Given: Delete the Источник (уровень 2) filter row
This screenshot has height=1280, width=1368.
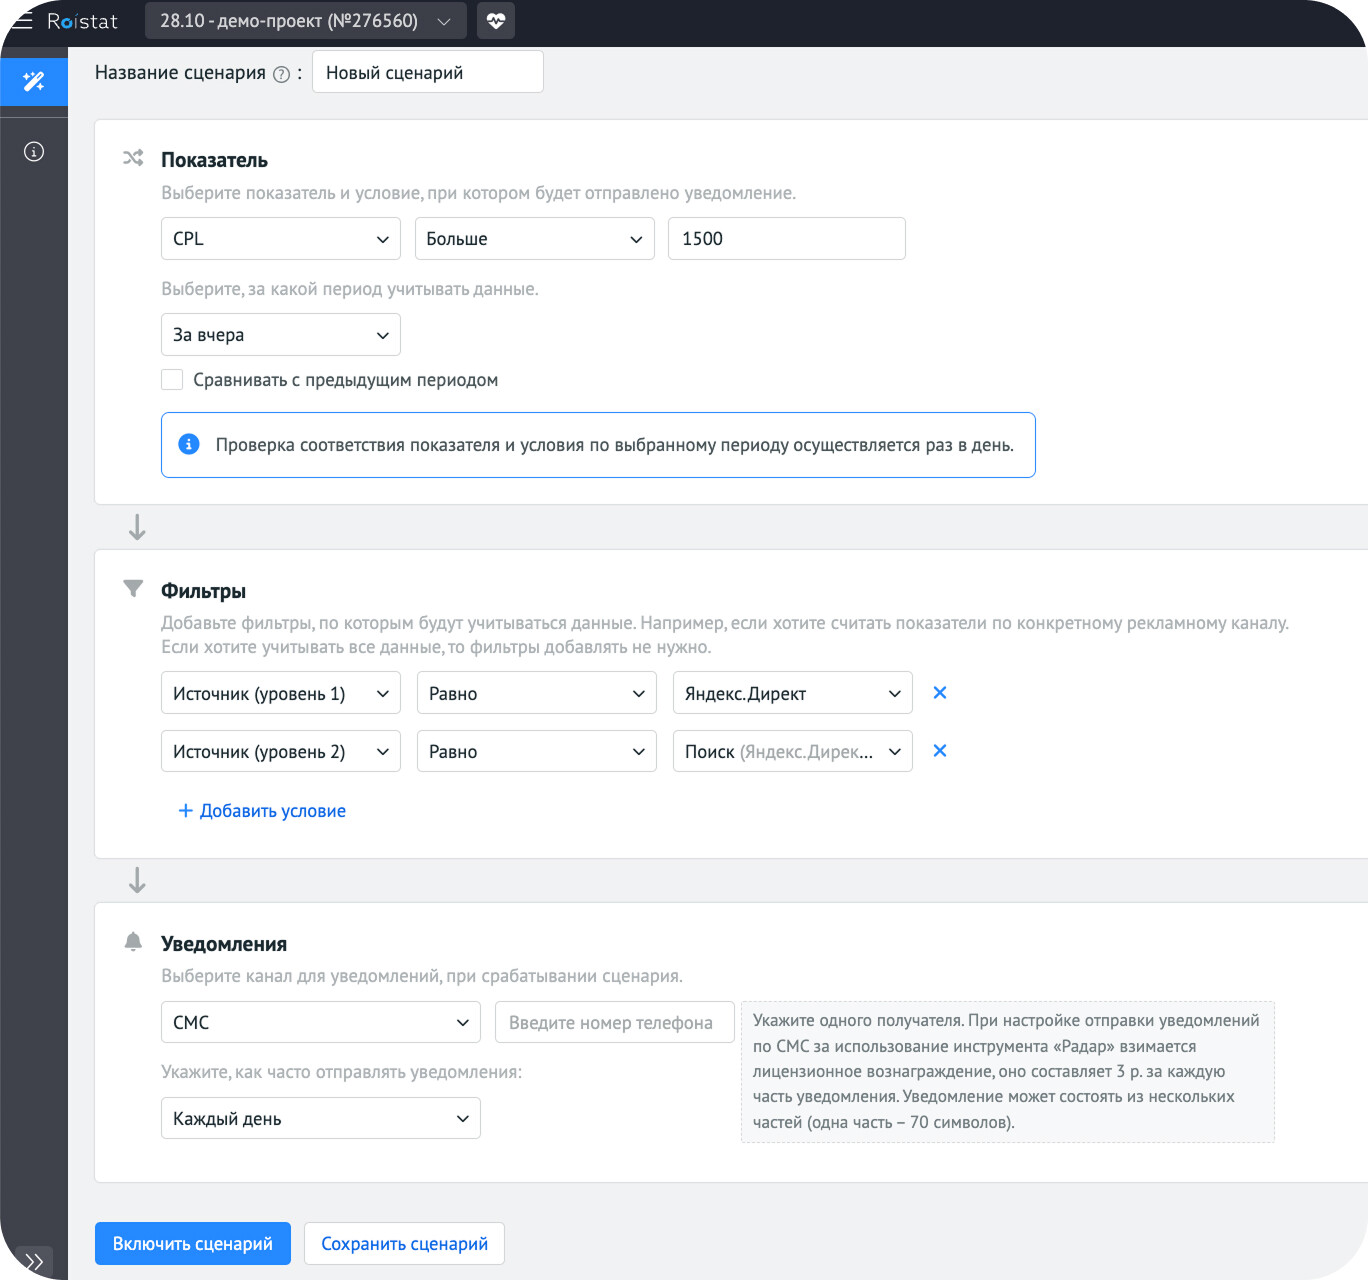Looking at the screenshot, I should pos(939,751).
